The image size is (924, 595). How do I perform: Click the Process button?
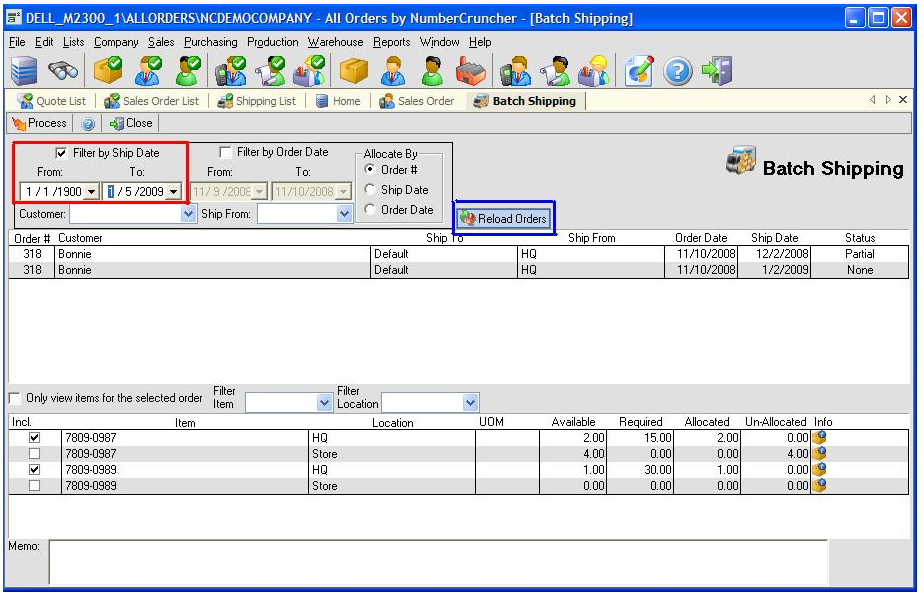[39, 123]
